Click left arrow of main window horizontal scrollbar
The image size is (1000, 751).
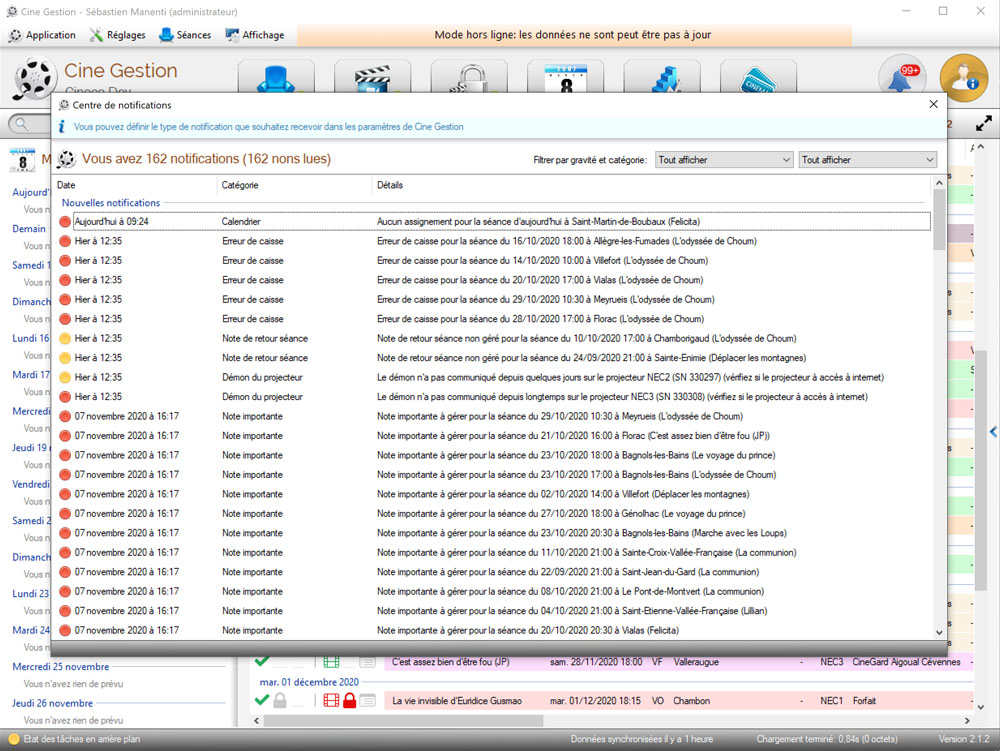(256, 721)
